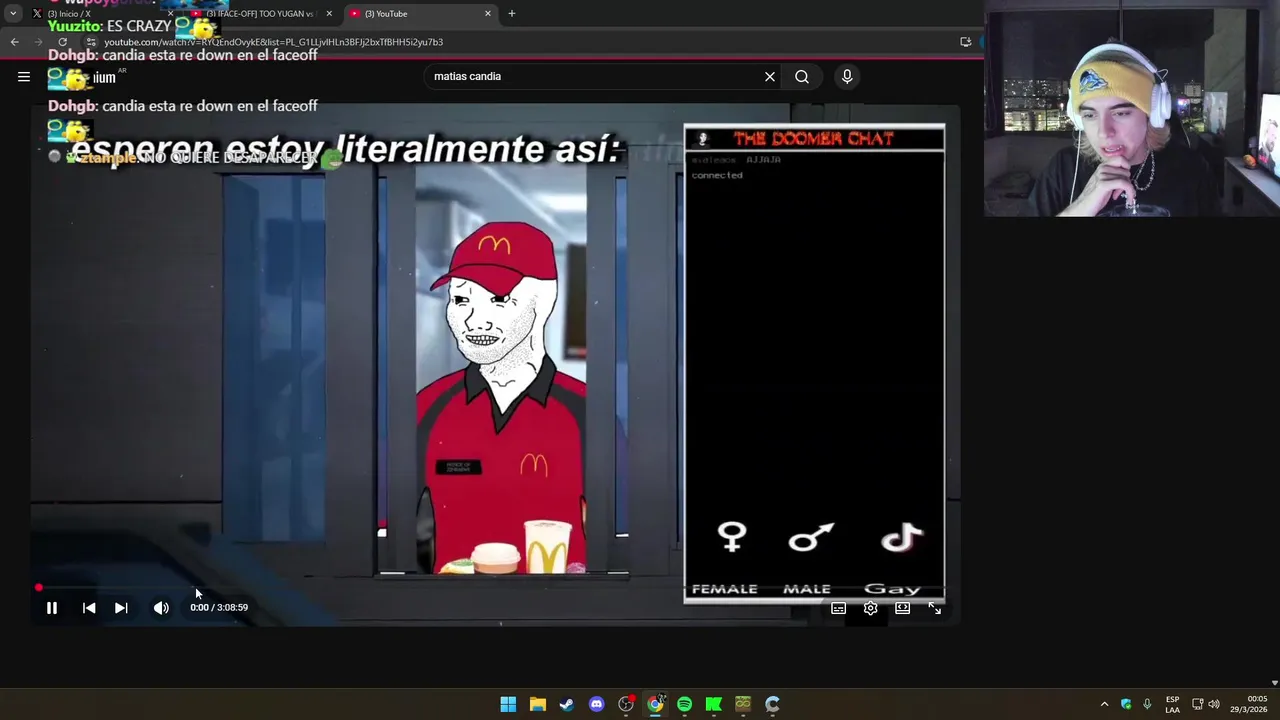Click 'connected' text in Doomer Chat
Image resolution: width=1280 pixels, height=720 pixels.
tap(717, 175)
